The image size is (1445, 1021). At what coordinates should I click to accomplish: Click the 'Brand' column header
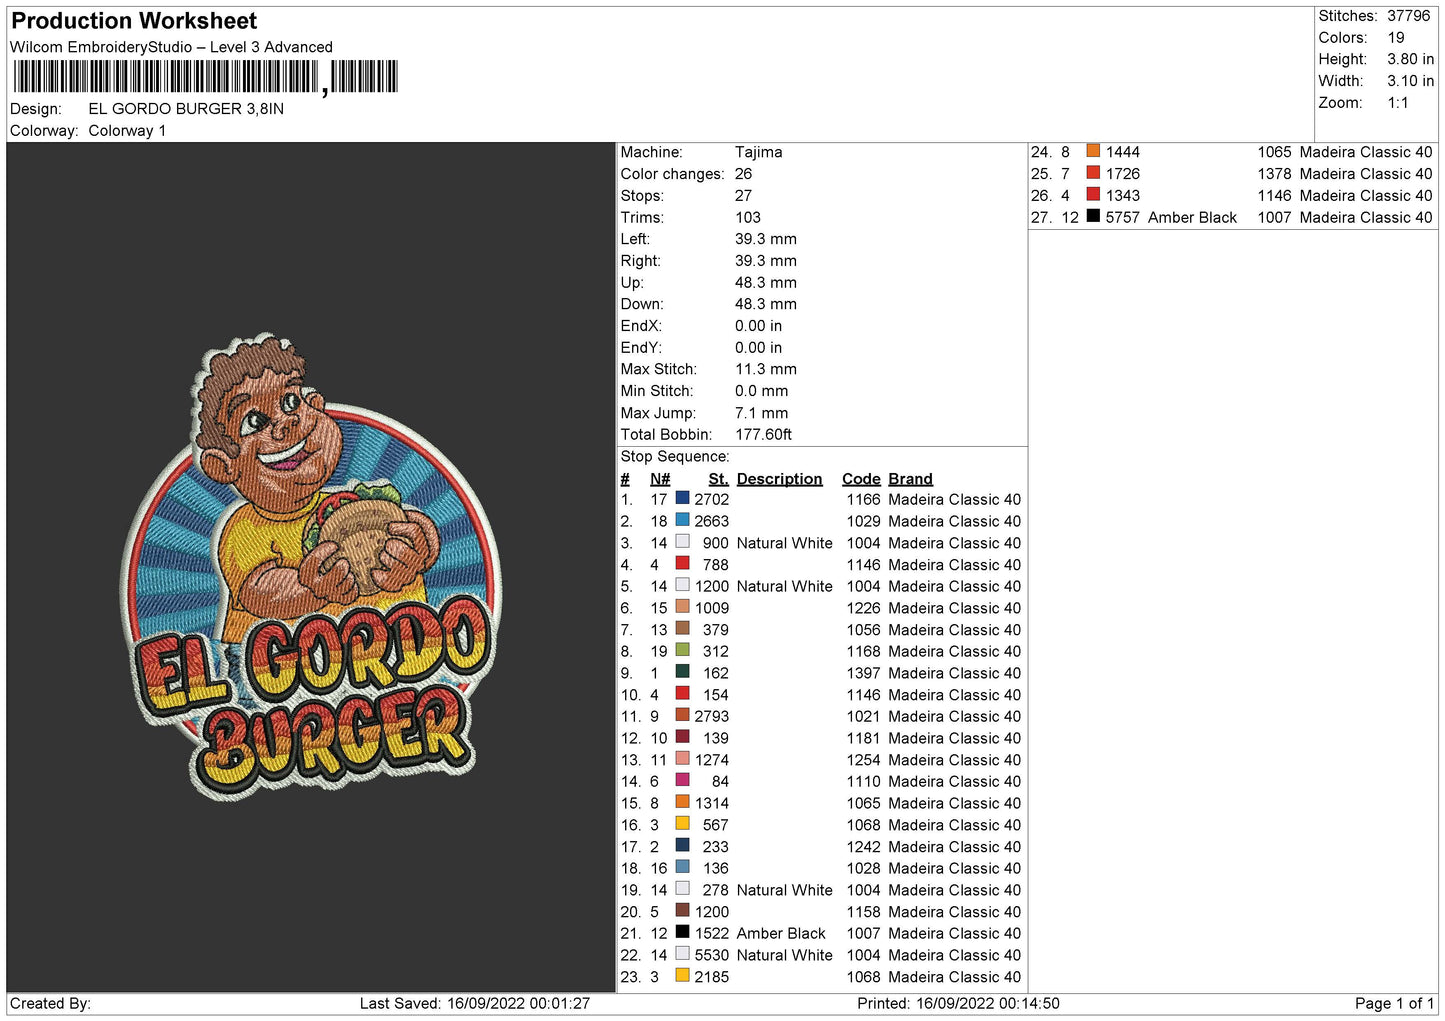coord(910,479)
